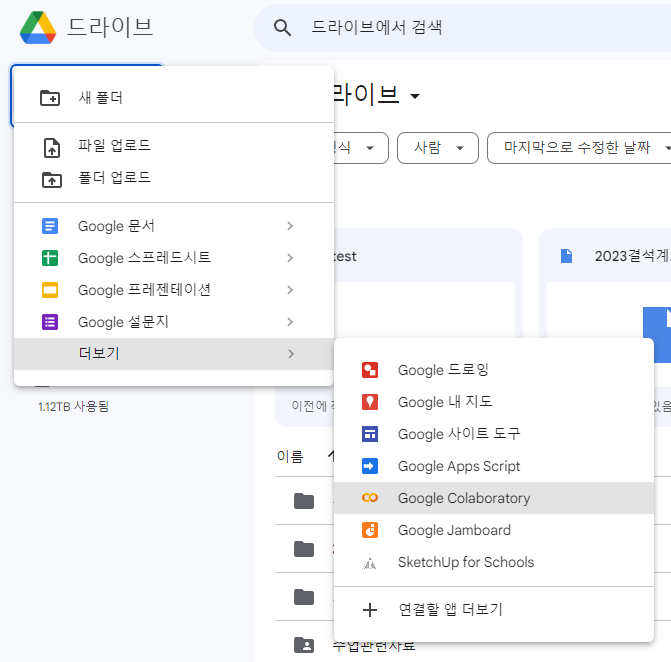Click the SketchUp for Schools icon
This screenshot has width=671, height=662.
pos(370,562)
